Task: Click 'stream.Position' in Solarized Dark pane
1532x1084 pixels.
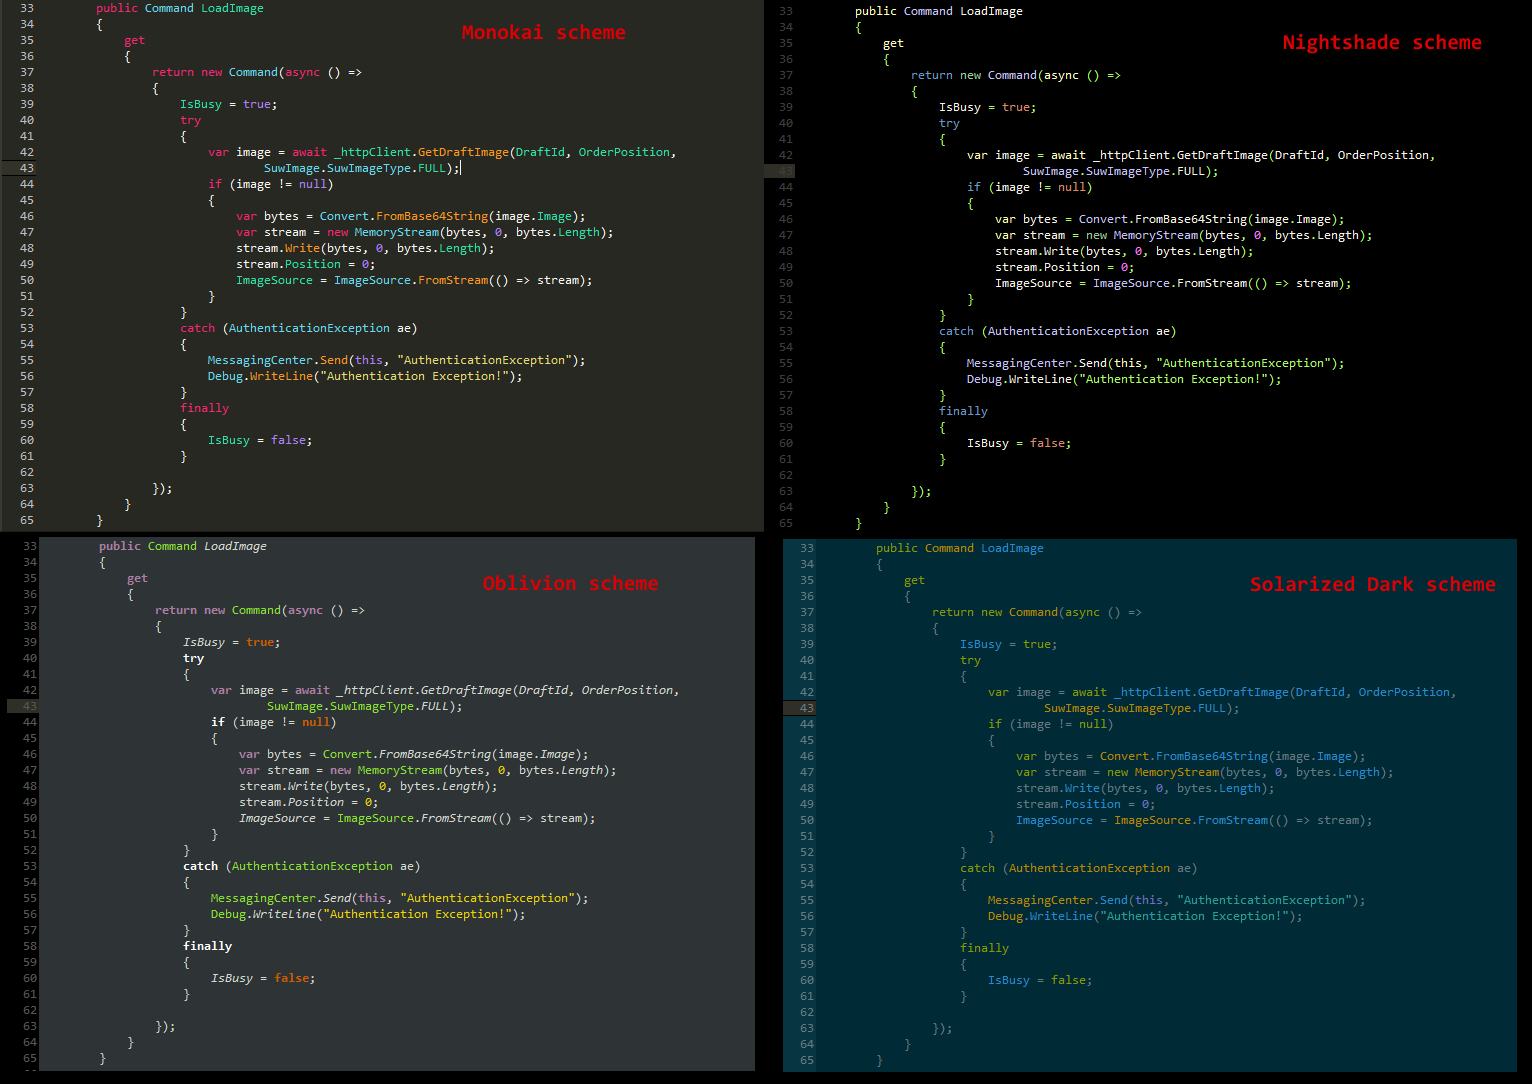Action: tap(1068, 804)
